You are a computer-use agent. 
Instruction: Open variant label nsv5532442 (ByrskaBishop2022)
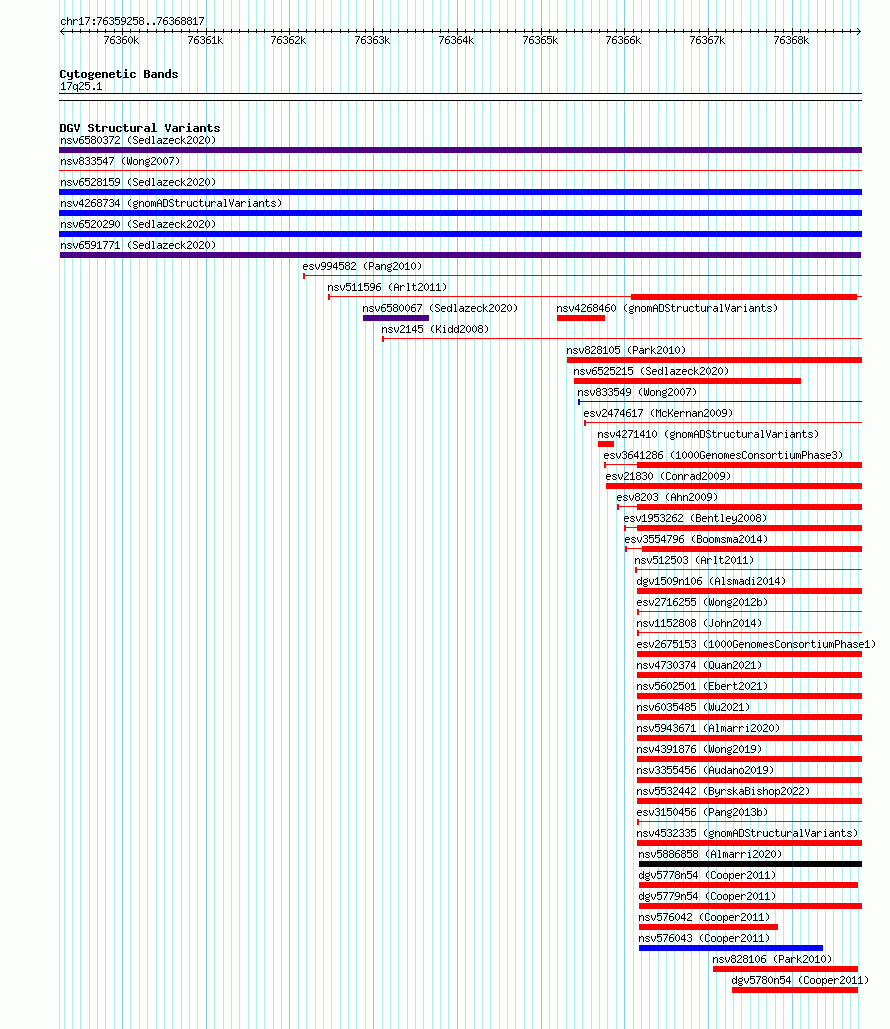(723, 791)
